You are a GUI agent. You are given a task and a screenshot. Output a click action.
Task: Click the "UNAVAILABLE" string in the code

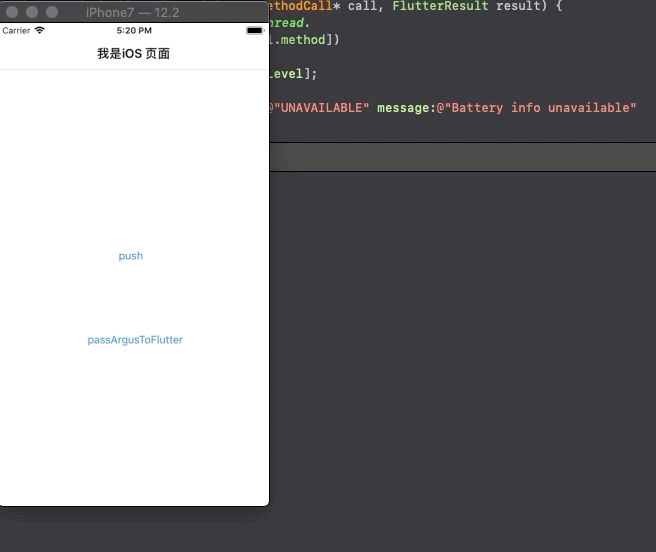tap(321, 108)
